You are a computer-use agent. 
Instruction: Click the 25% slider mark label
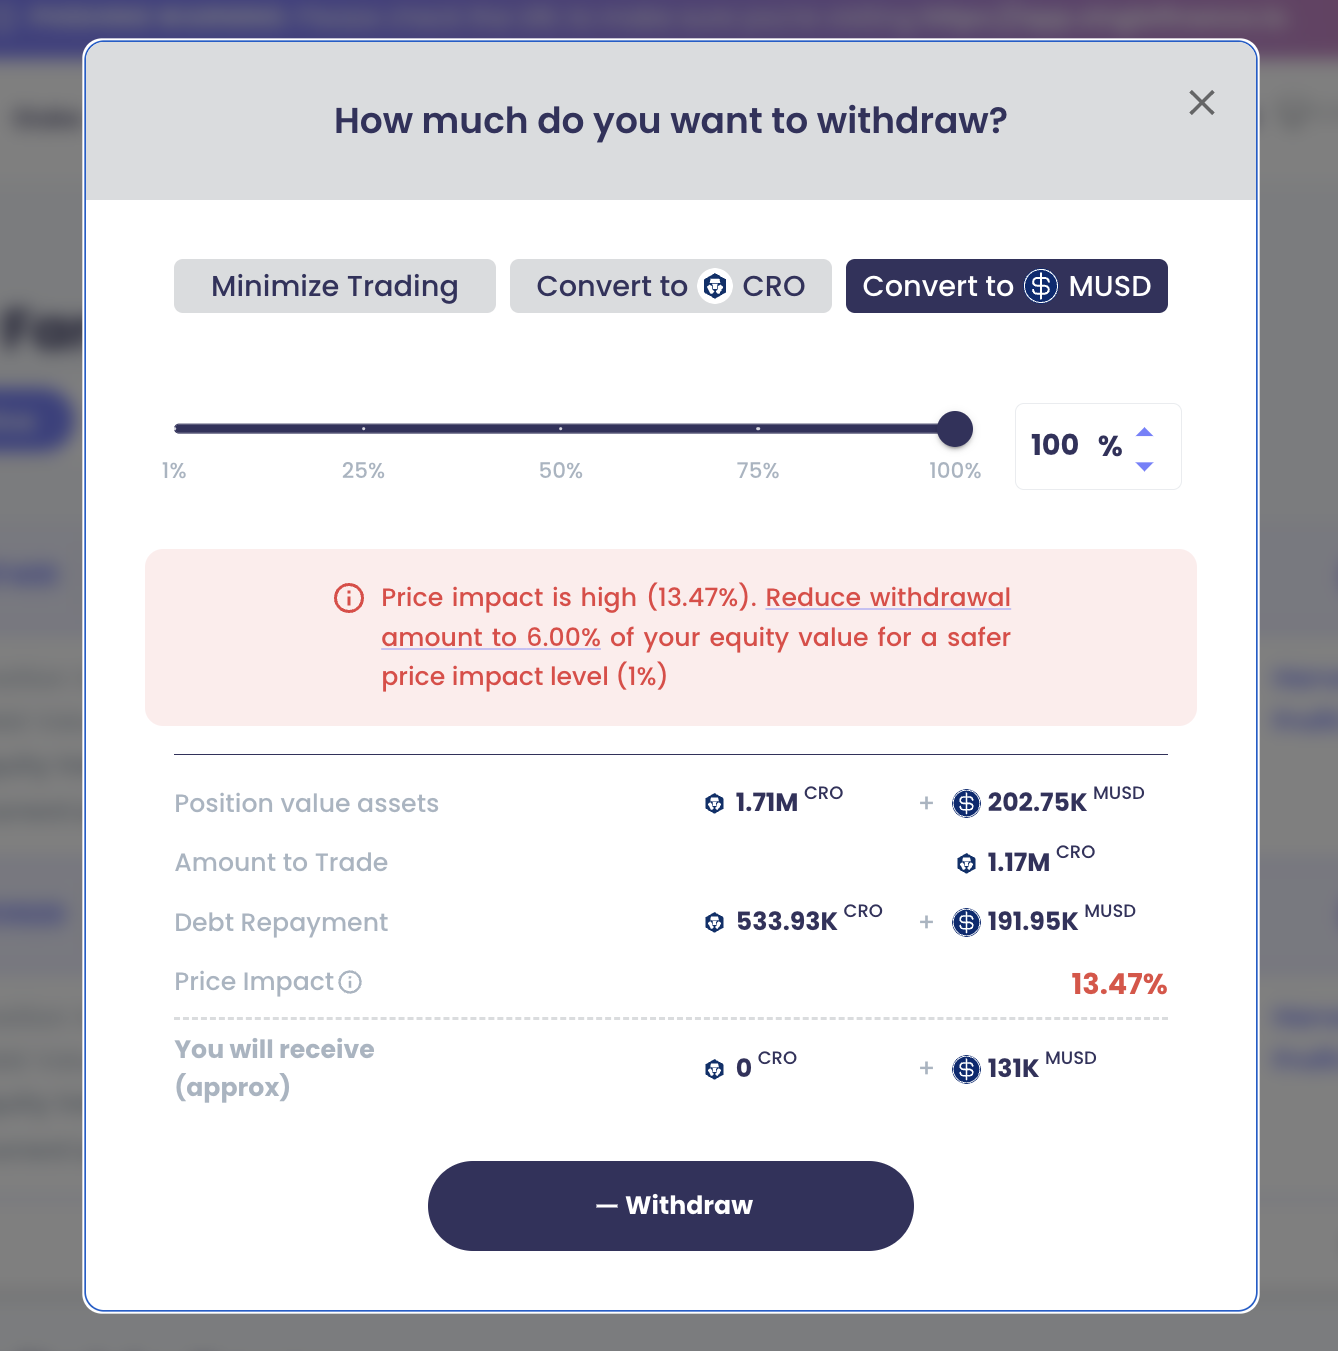363,471
